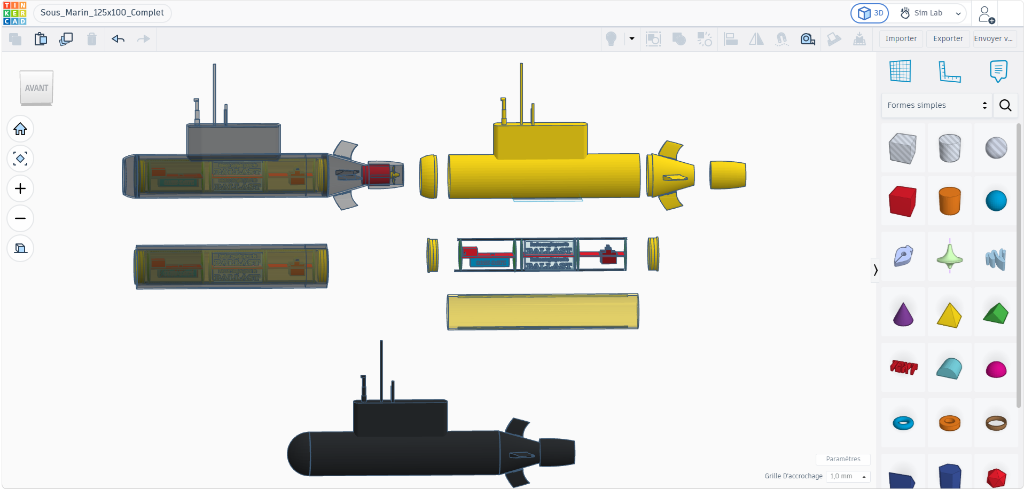The width and height of the screenshot is (1024, 489).
Task: Select the red box shape
Action: (x=903, y=200)
